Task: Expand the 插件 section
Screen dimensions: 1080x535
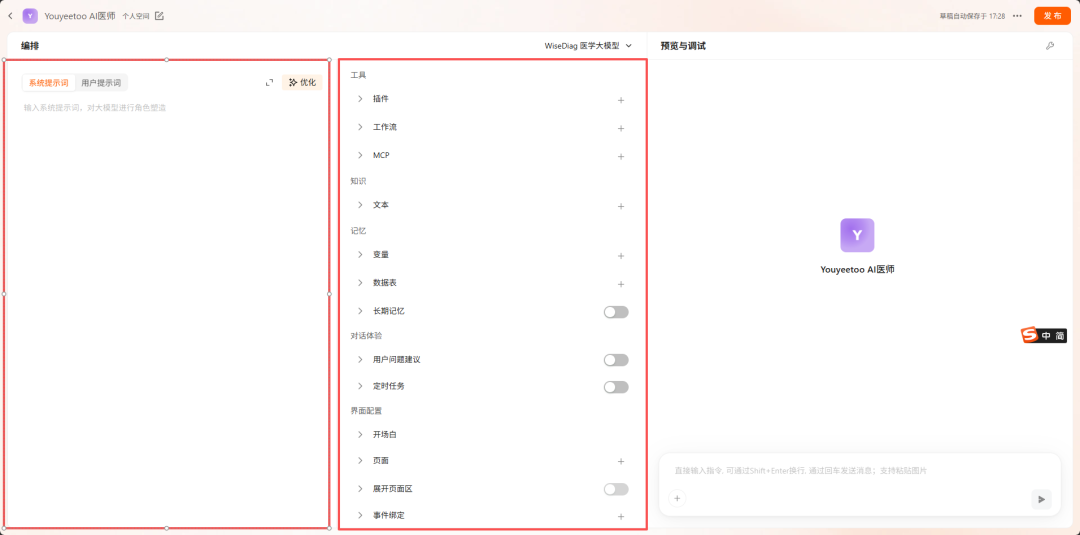Action: (x=360, y=98)
